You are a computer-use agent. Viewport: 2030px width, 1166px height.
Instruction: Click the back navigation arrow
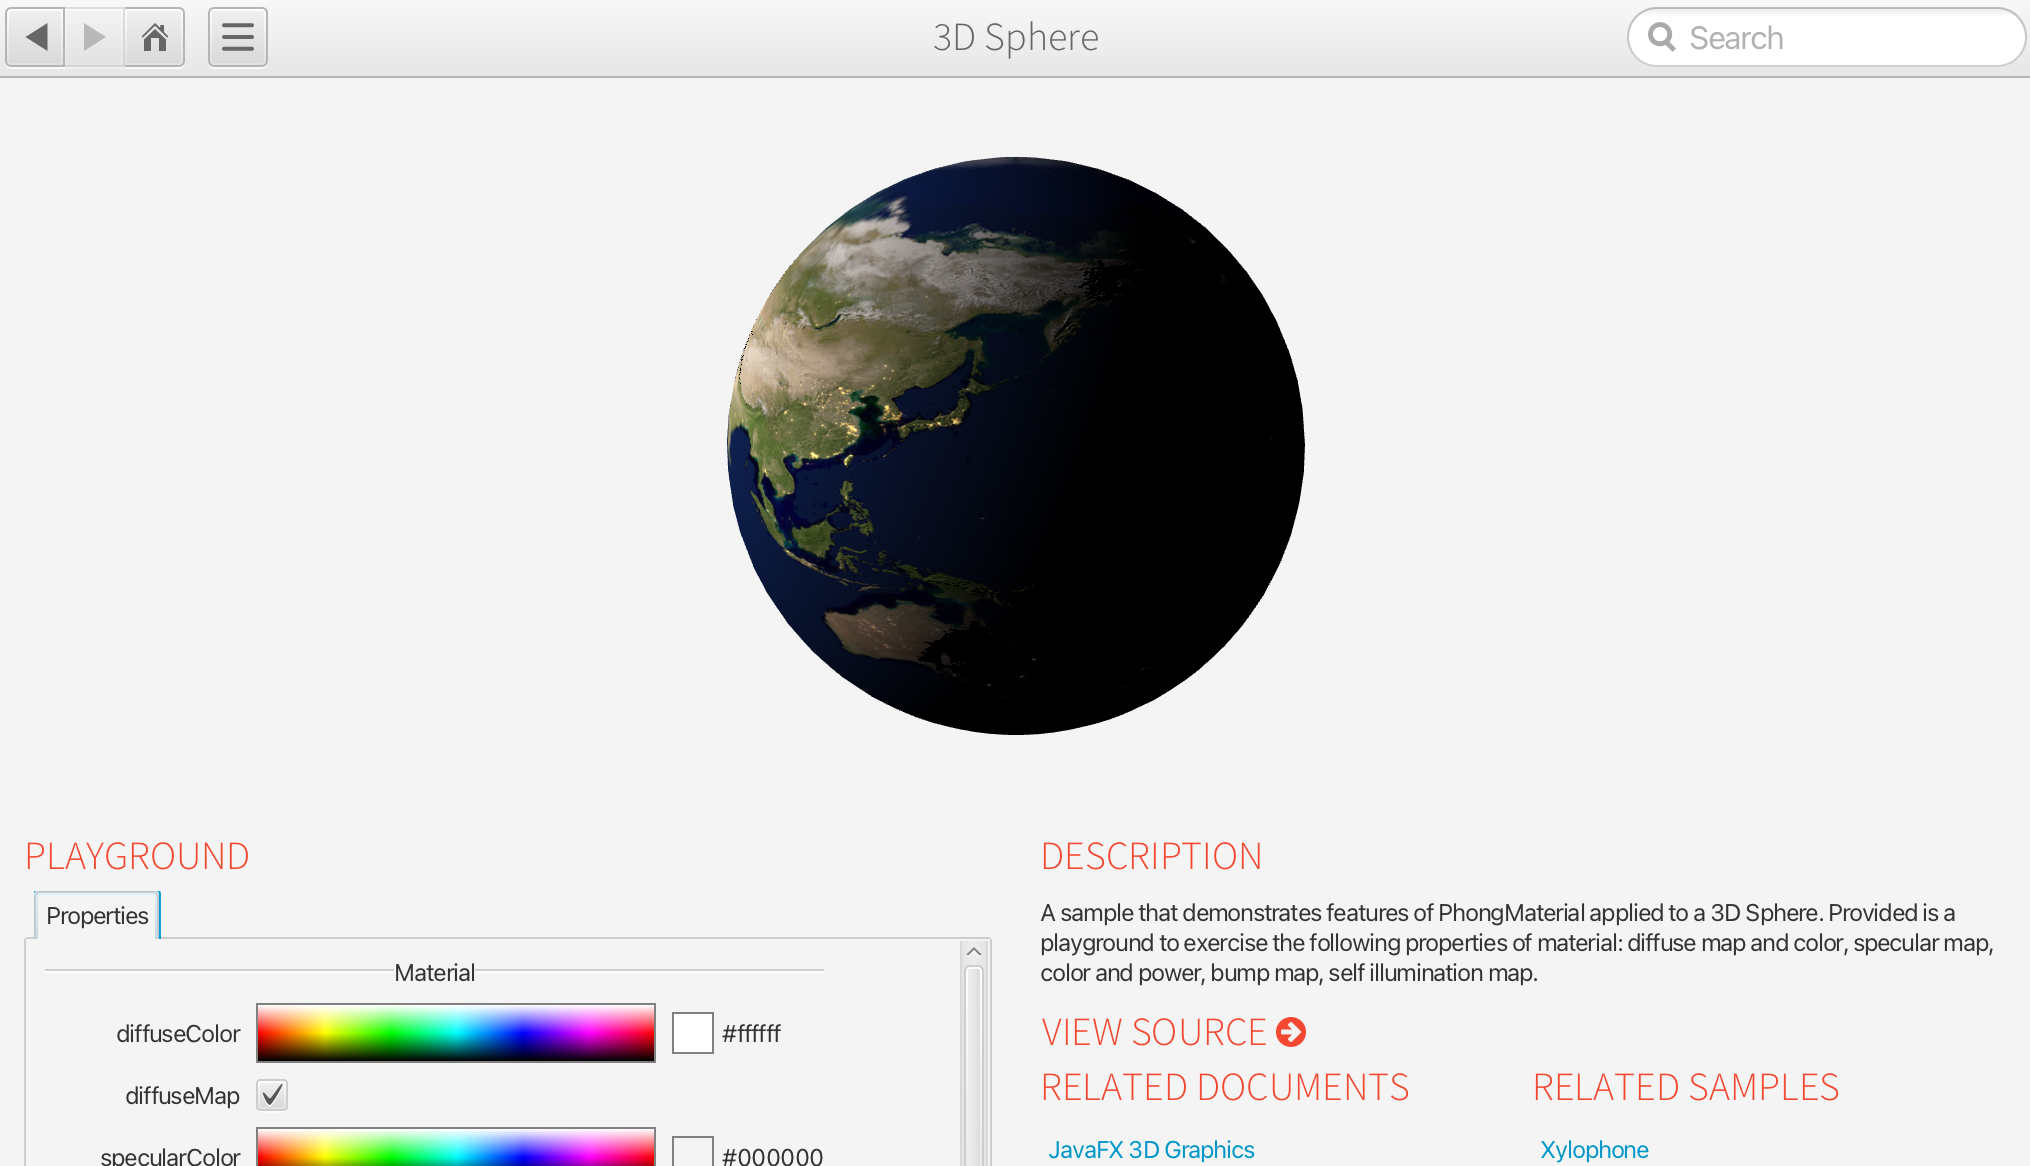click(36, 38)
